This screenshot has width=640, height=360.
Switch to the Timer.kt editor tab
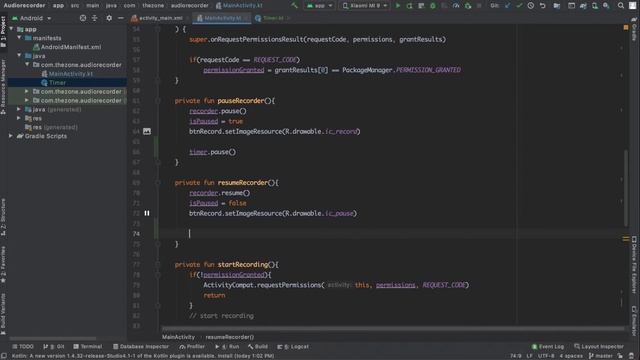(x=272, y=18)
